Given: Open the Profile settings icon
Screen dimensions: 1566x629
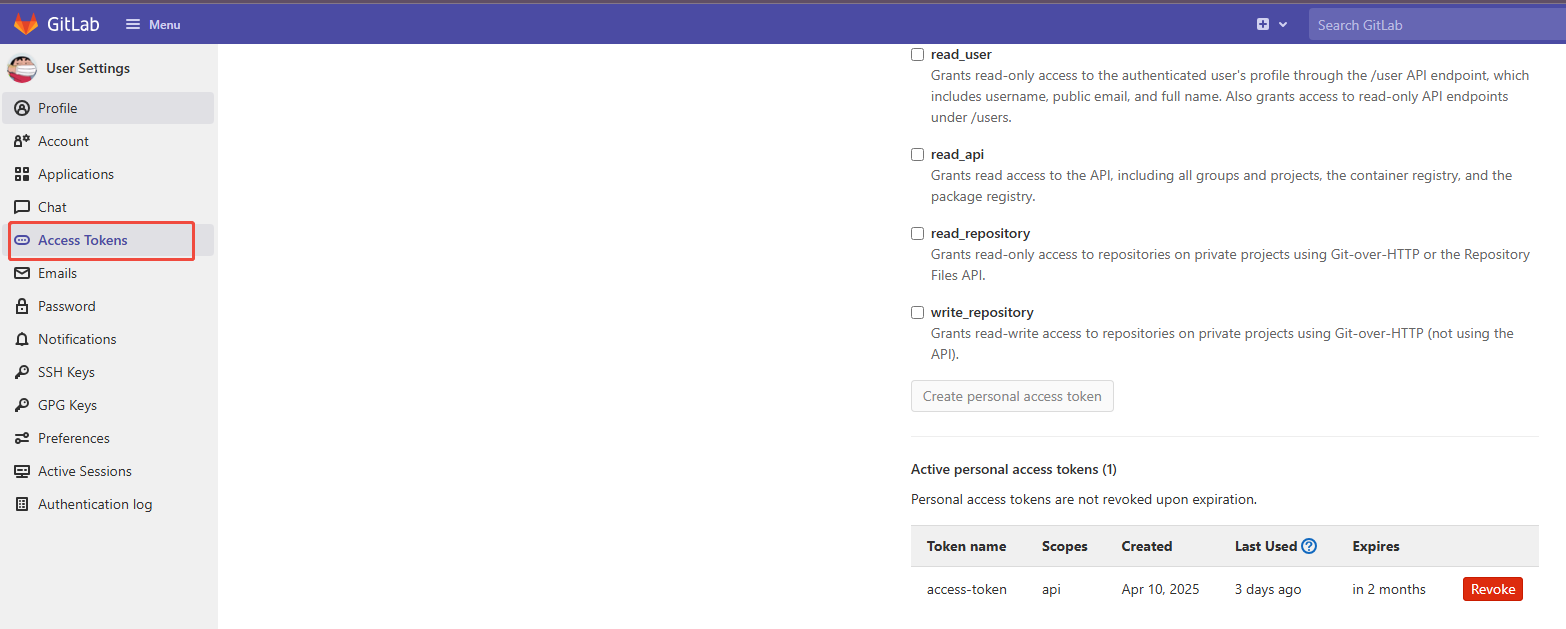Looking at the screenshot, I should [22, 107].
